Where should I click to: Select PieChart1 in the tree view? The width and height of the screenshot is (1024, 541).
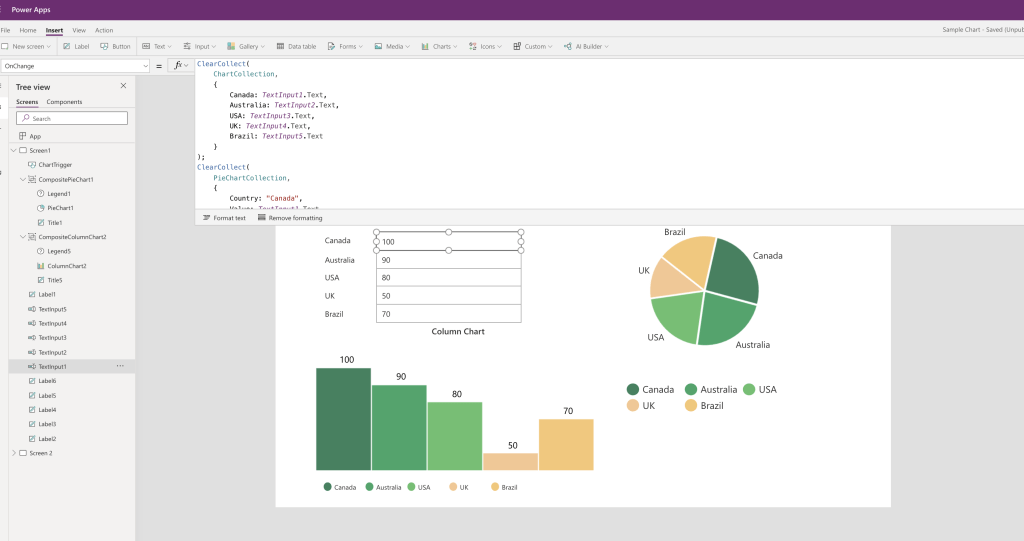coord(60,208)
